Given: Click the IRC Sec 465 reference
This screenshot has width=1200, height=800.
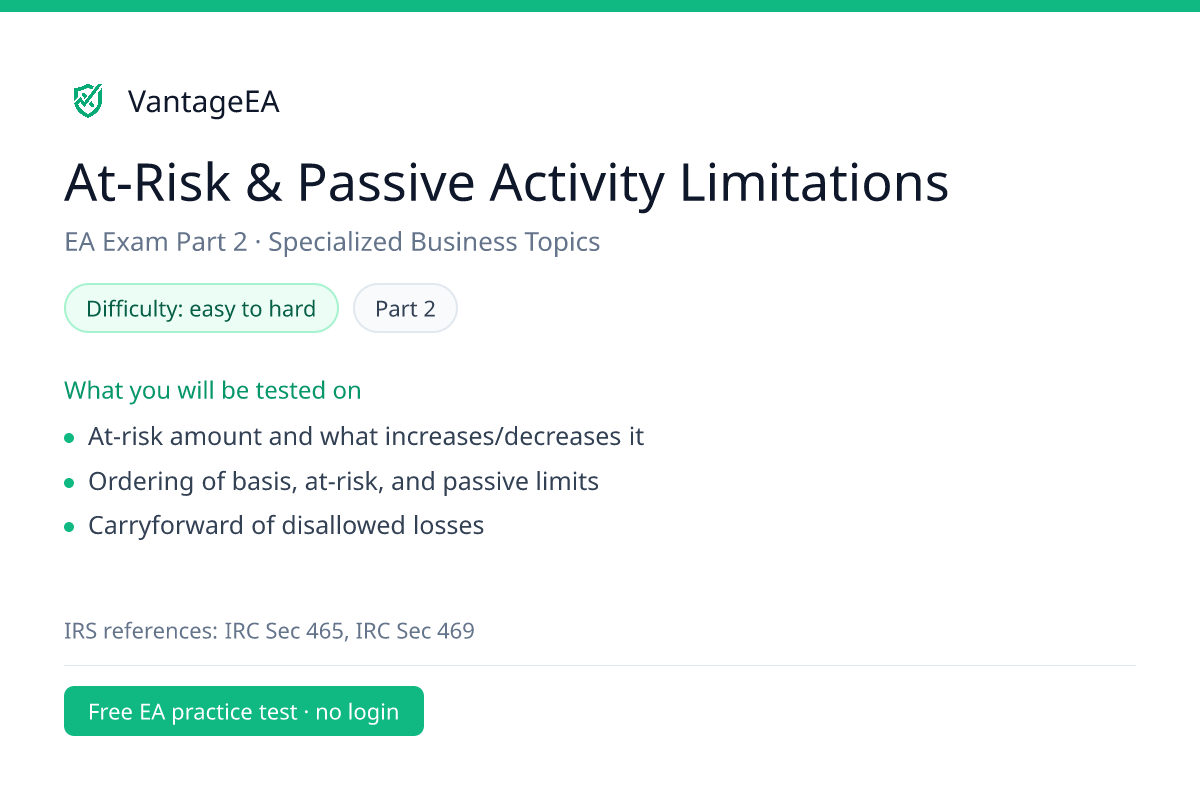Looking at the screenshot, I should [285, 631].
